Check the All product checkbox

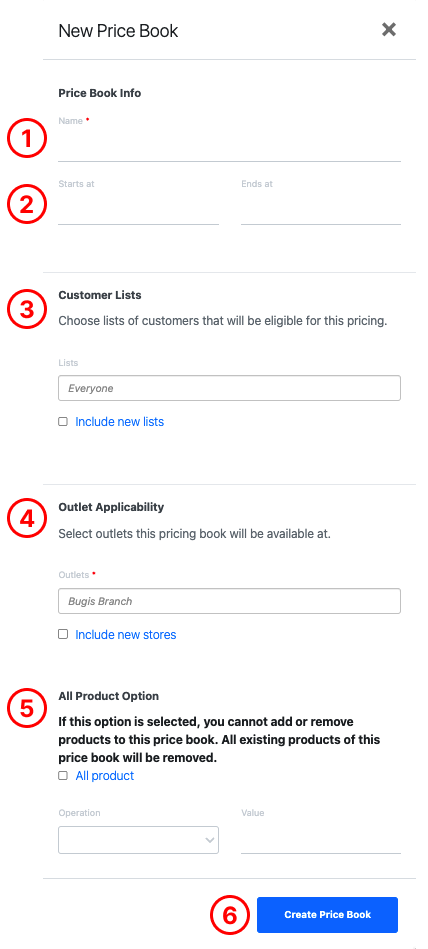click(63, 775)
